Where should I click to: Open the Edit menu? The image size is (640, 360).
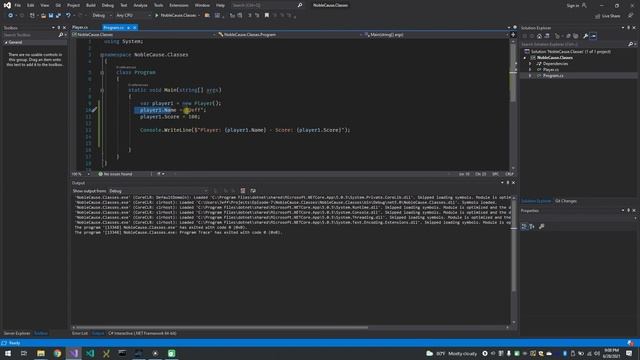[x=31, y=5]
